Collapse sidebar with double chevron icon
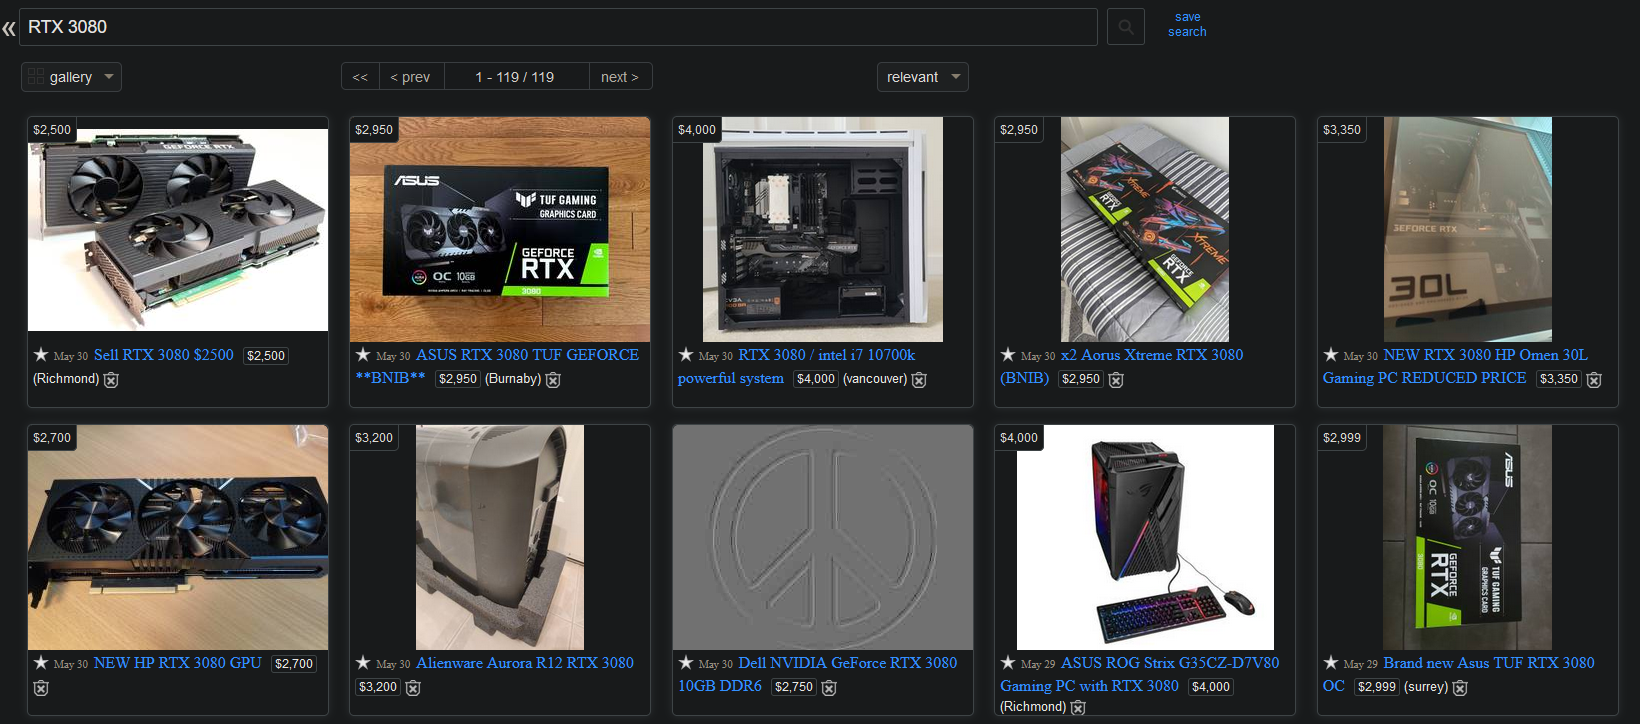This screenshot has height=724, width=1640. click(9, 28)
